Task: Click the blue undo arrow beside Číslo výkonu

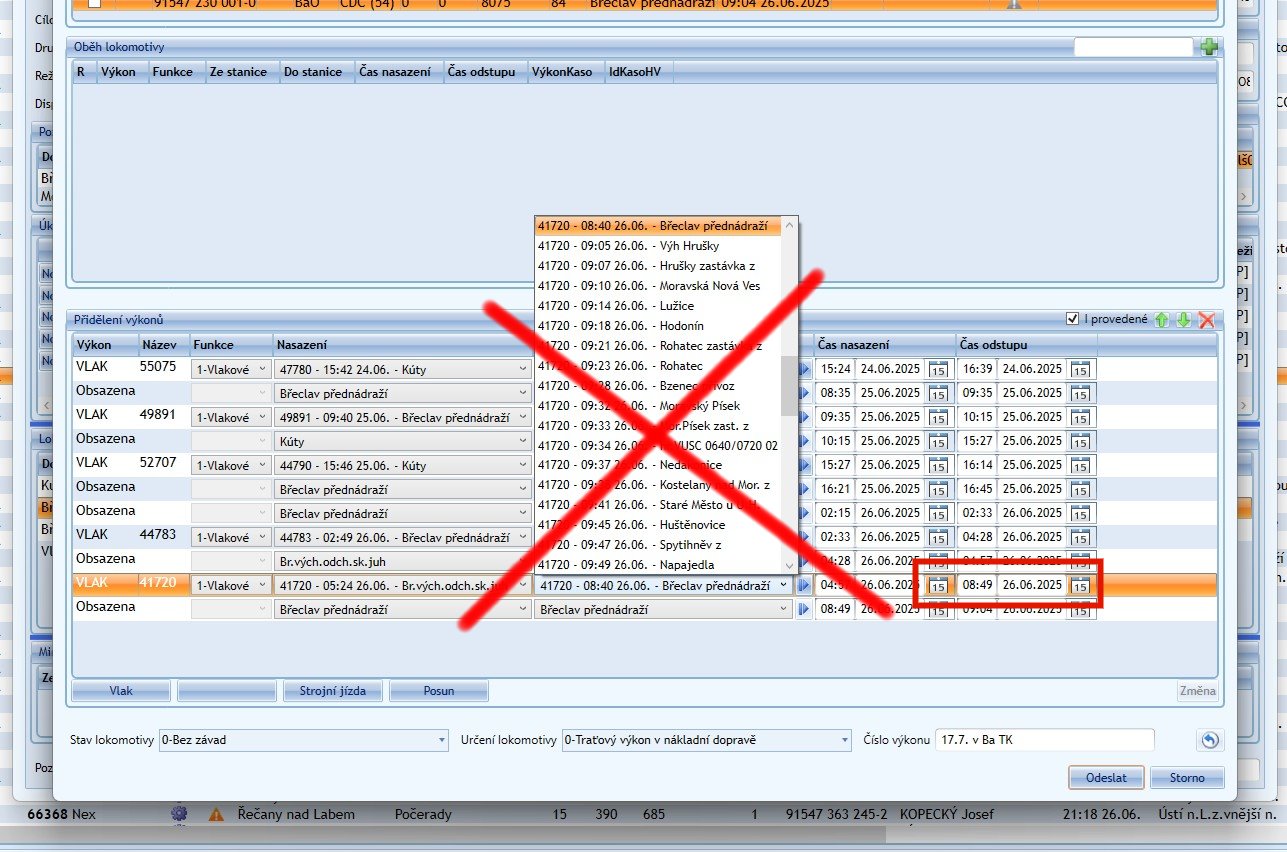Action: click(x=1209, y=741)
